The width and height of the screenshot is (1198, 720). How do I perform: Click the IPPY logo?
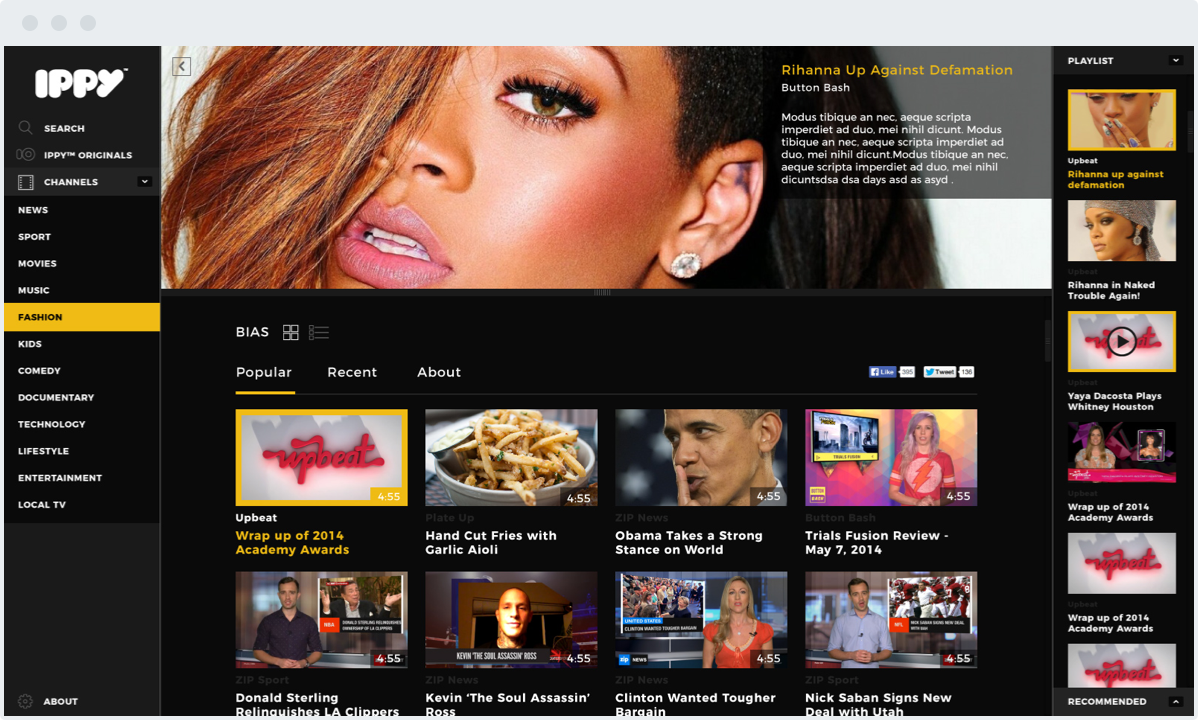81,83
